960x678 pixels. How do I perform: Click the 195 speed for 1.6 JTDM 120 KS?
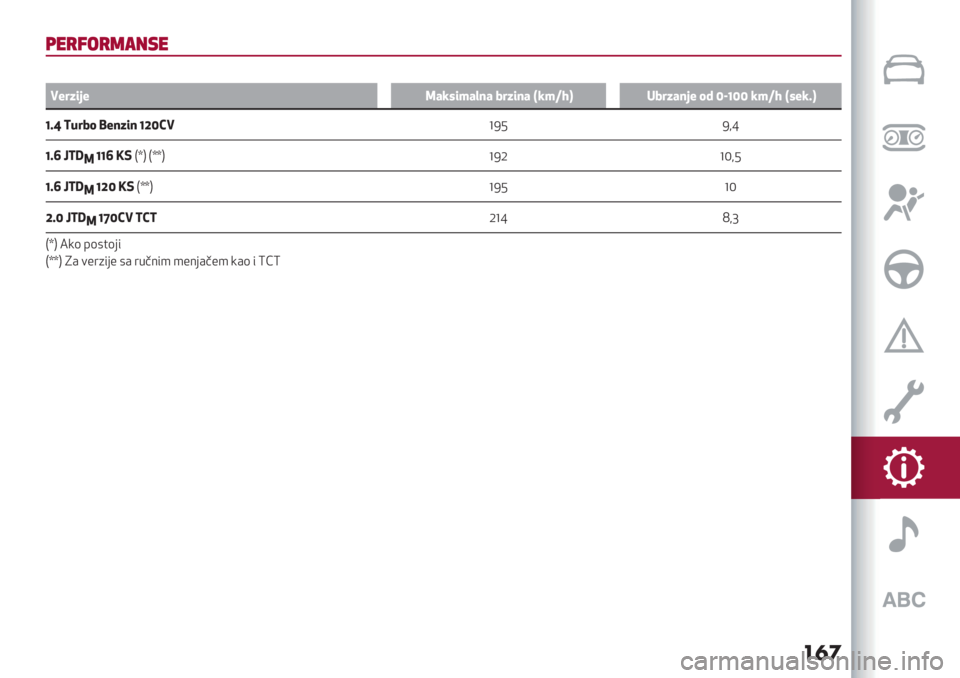498,187
